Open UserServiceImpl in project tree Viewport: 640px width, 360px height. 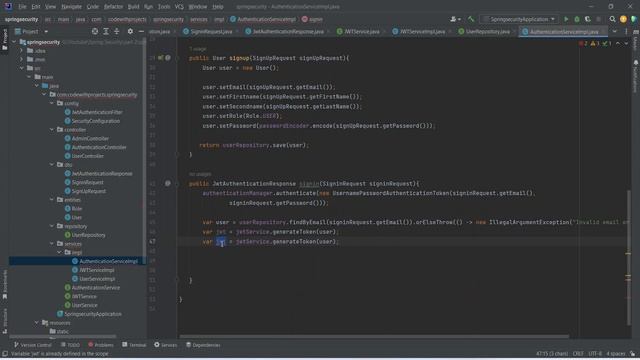pos(93,279)
